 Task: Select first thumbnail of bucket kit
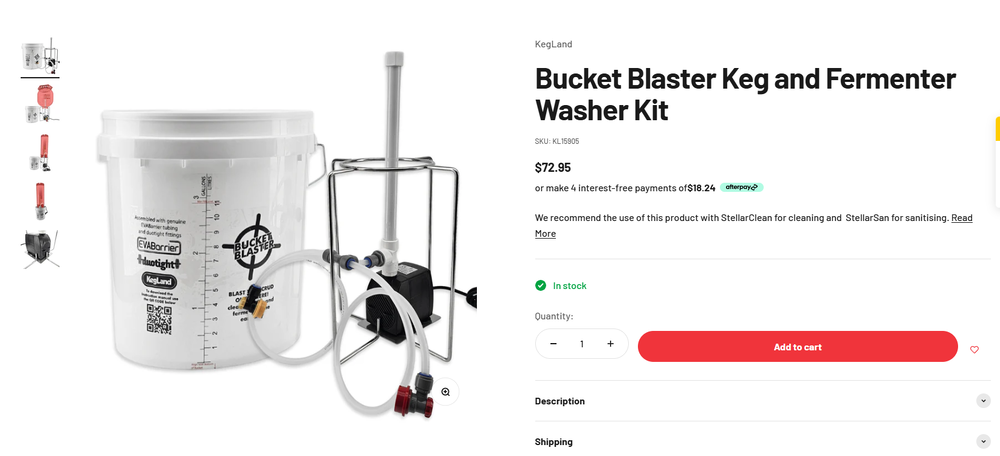click(40, 57)
